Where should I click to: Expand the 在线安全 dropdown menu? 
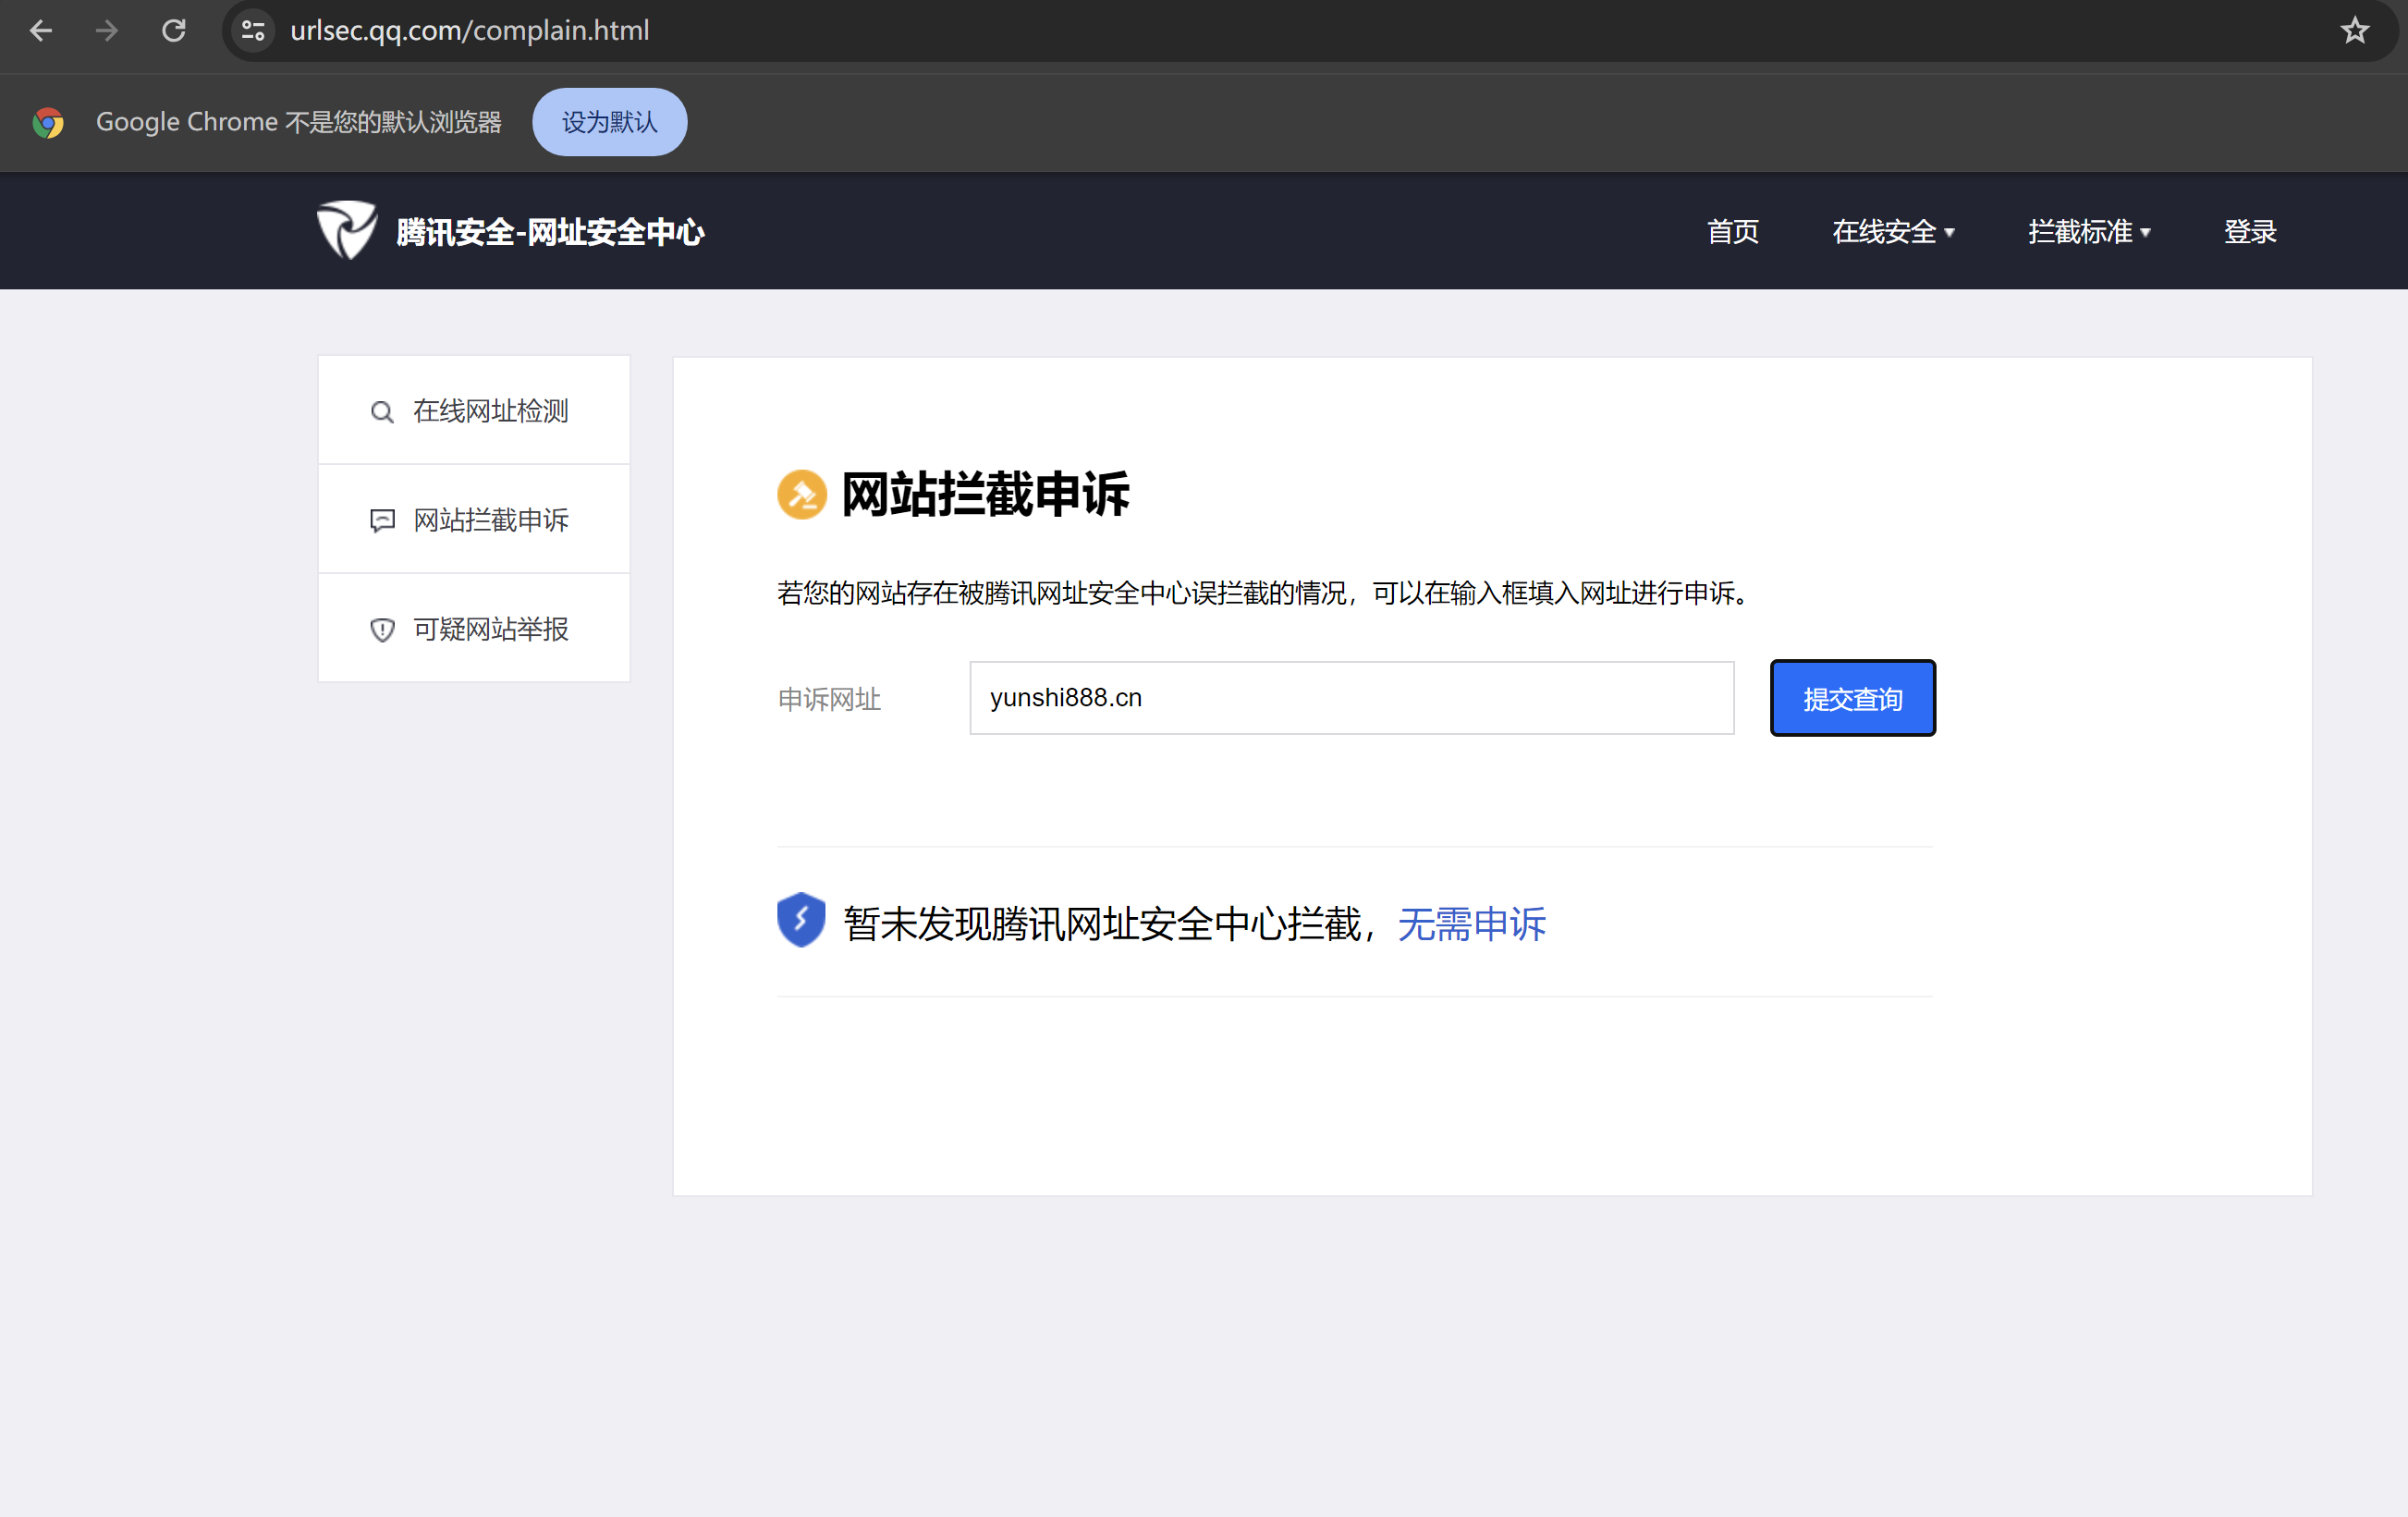coord(1892,232)
